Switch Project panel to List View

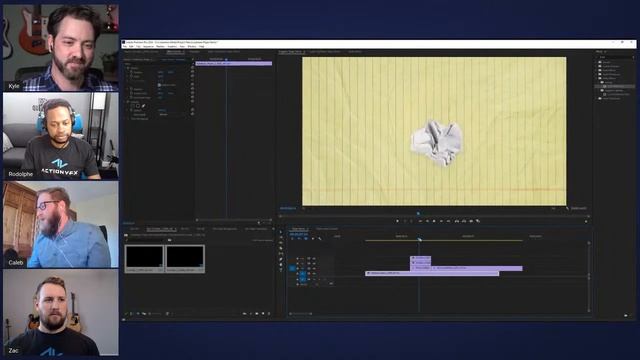click(131, 313)
